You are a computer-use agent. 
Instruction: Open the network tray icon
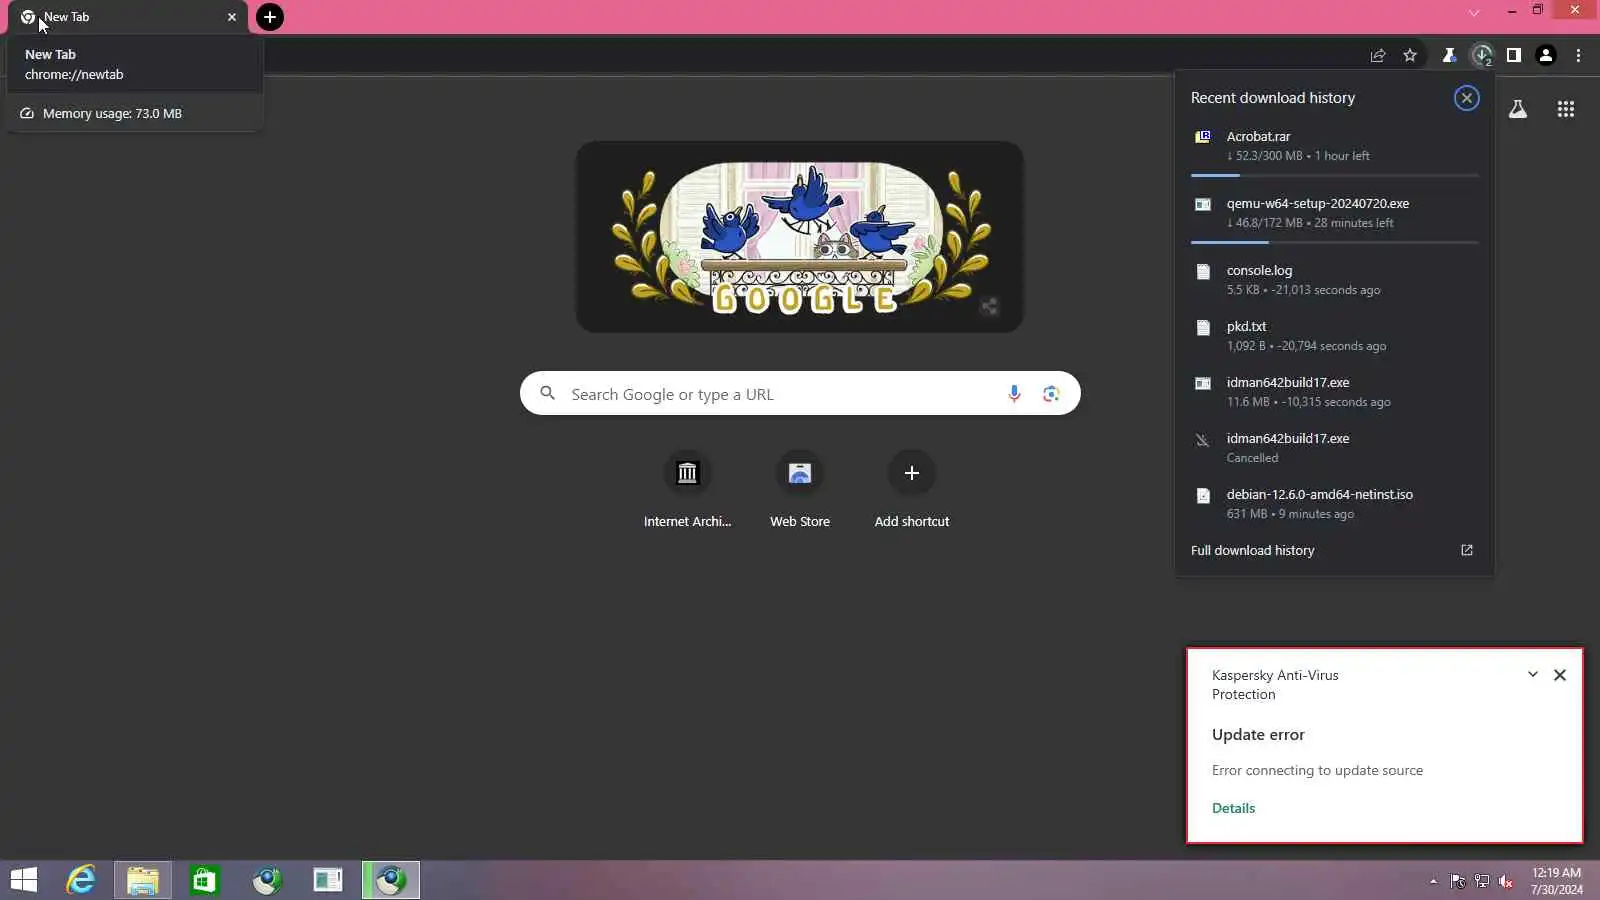tap(1482, 881)
